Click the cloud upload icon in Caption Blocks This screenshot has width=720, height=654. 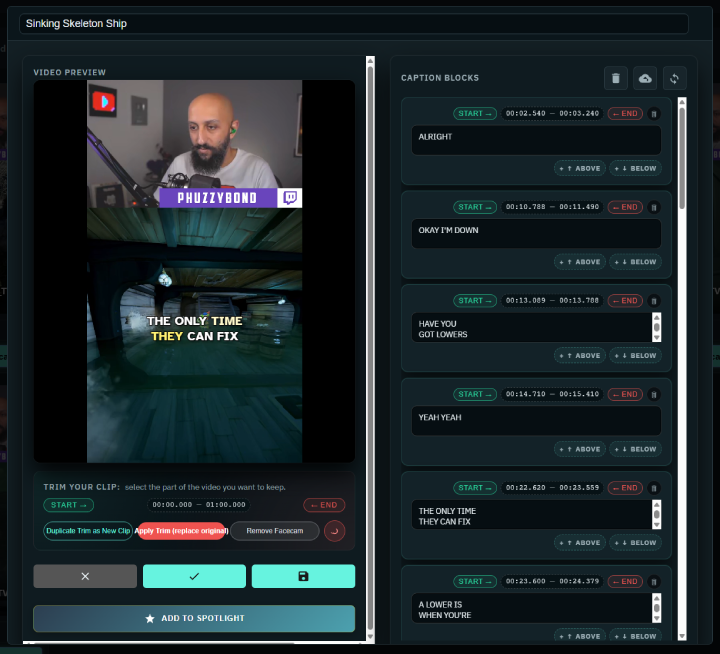[645, 79]
